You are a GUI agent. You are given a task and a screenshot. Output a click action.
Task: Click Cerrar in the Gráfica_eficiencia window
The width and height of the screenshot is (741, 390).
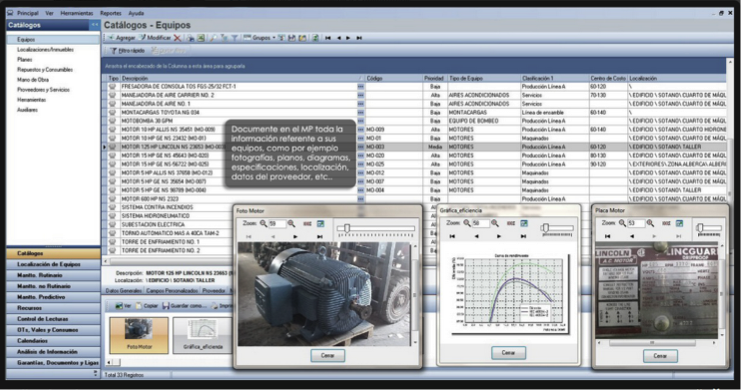tap(508, 353)
